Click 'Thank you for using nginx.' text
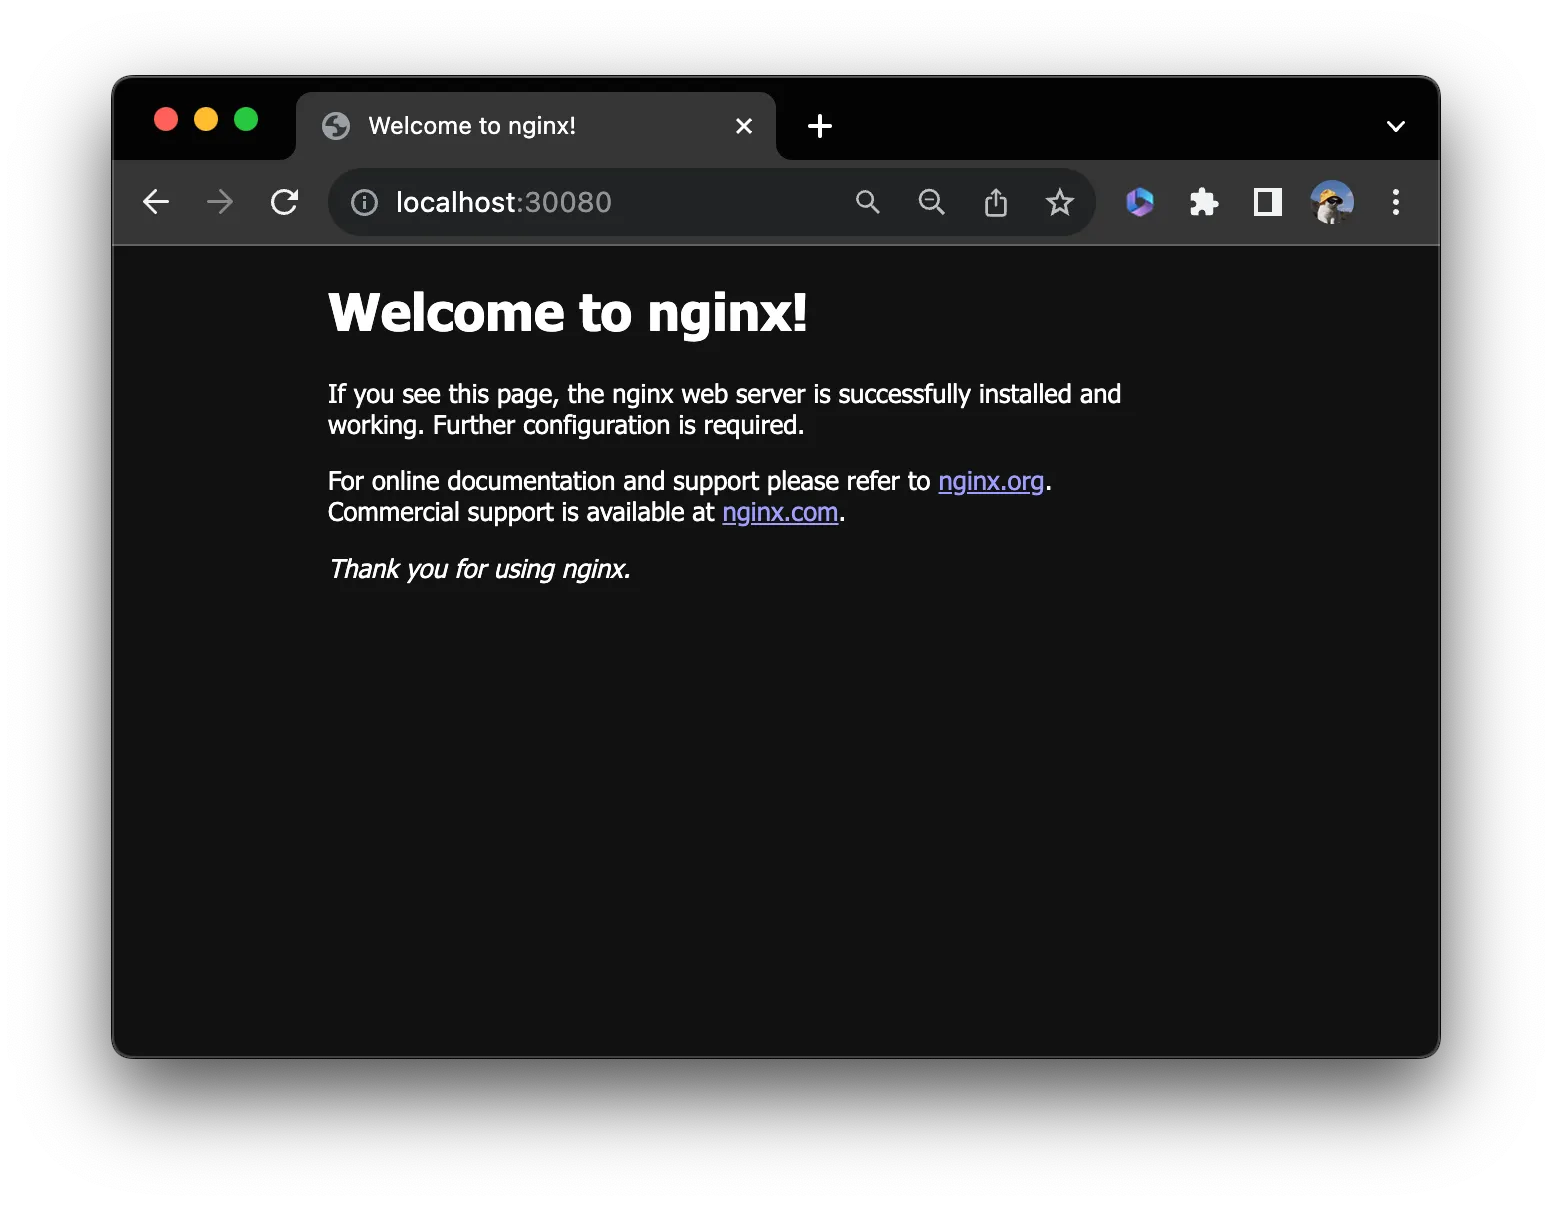The width and height of the screenshot is (1552, 1206). pyautogui.click(x=479, y=569)
